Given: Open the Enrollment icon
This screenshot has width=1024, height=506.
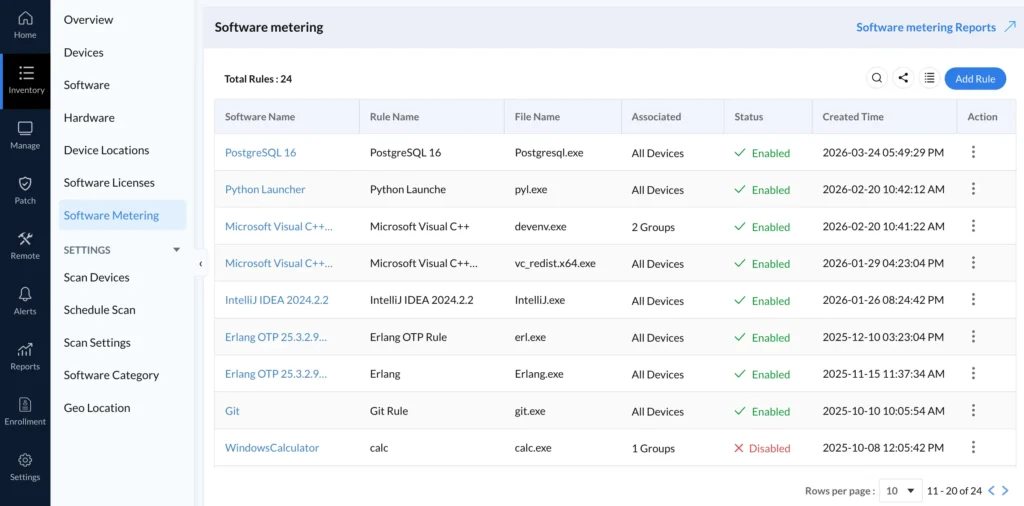Looking at the screenshot, I should [25, 405].
